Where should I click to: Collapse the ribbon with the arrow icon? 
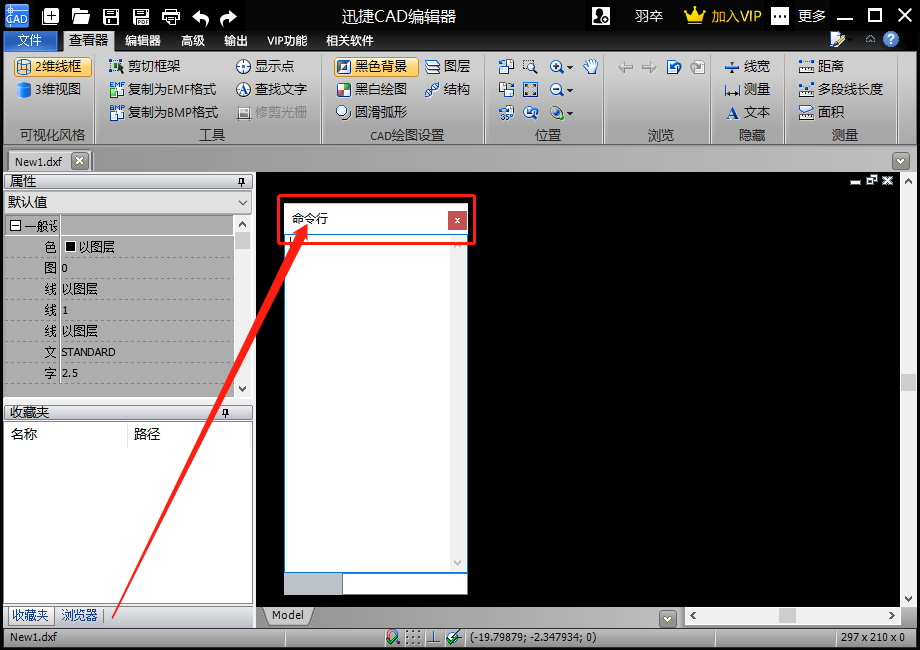click(870, 39)
